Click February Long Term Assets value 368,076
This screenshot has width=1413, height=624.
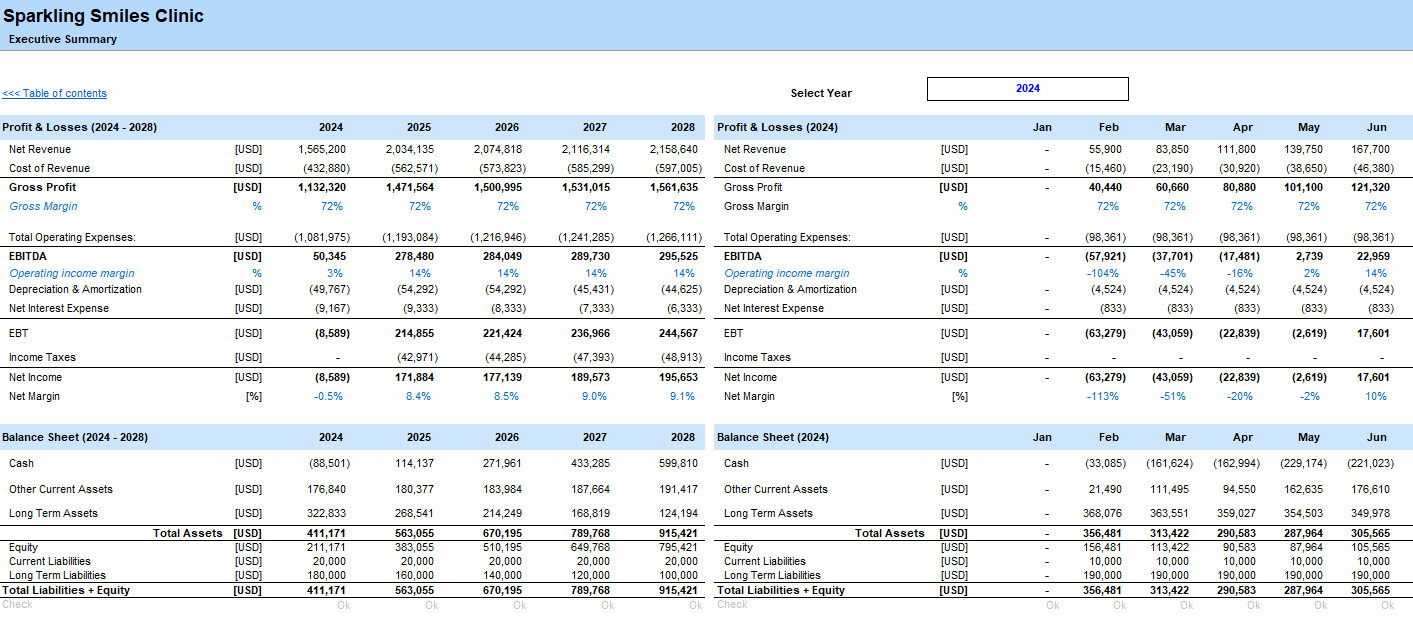pyautogui.click(x=1102, y=514)
